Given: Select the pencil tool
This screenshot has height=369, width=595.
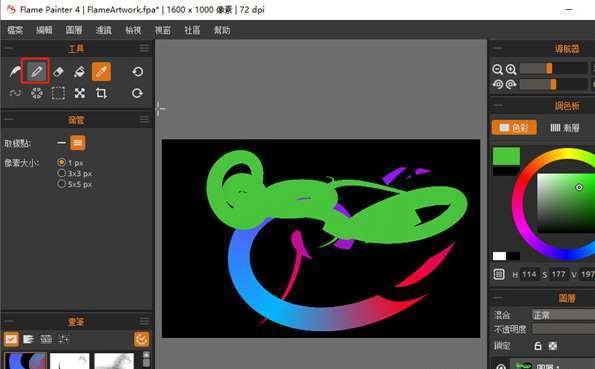Looking at the screenshot, I should (x=36, y=71).
